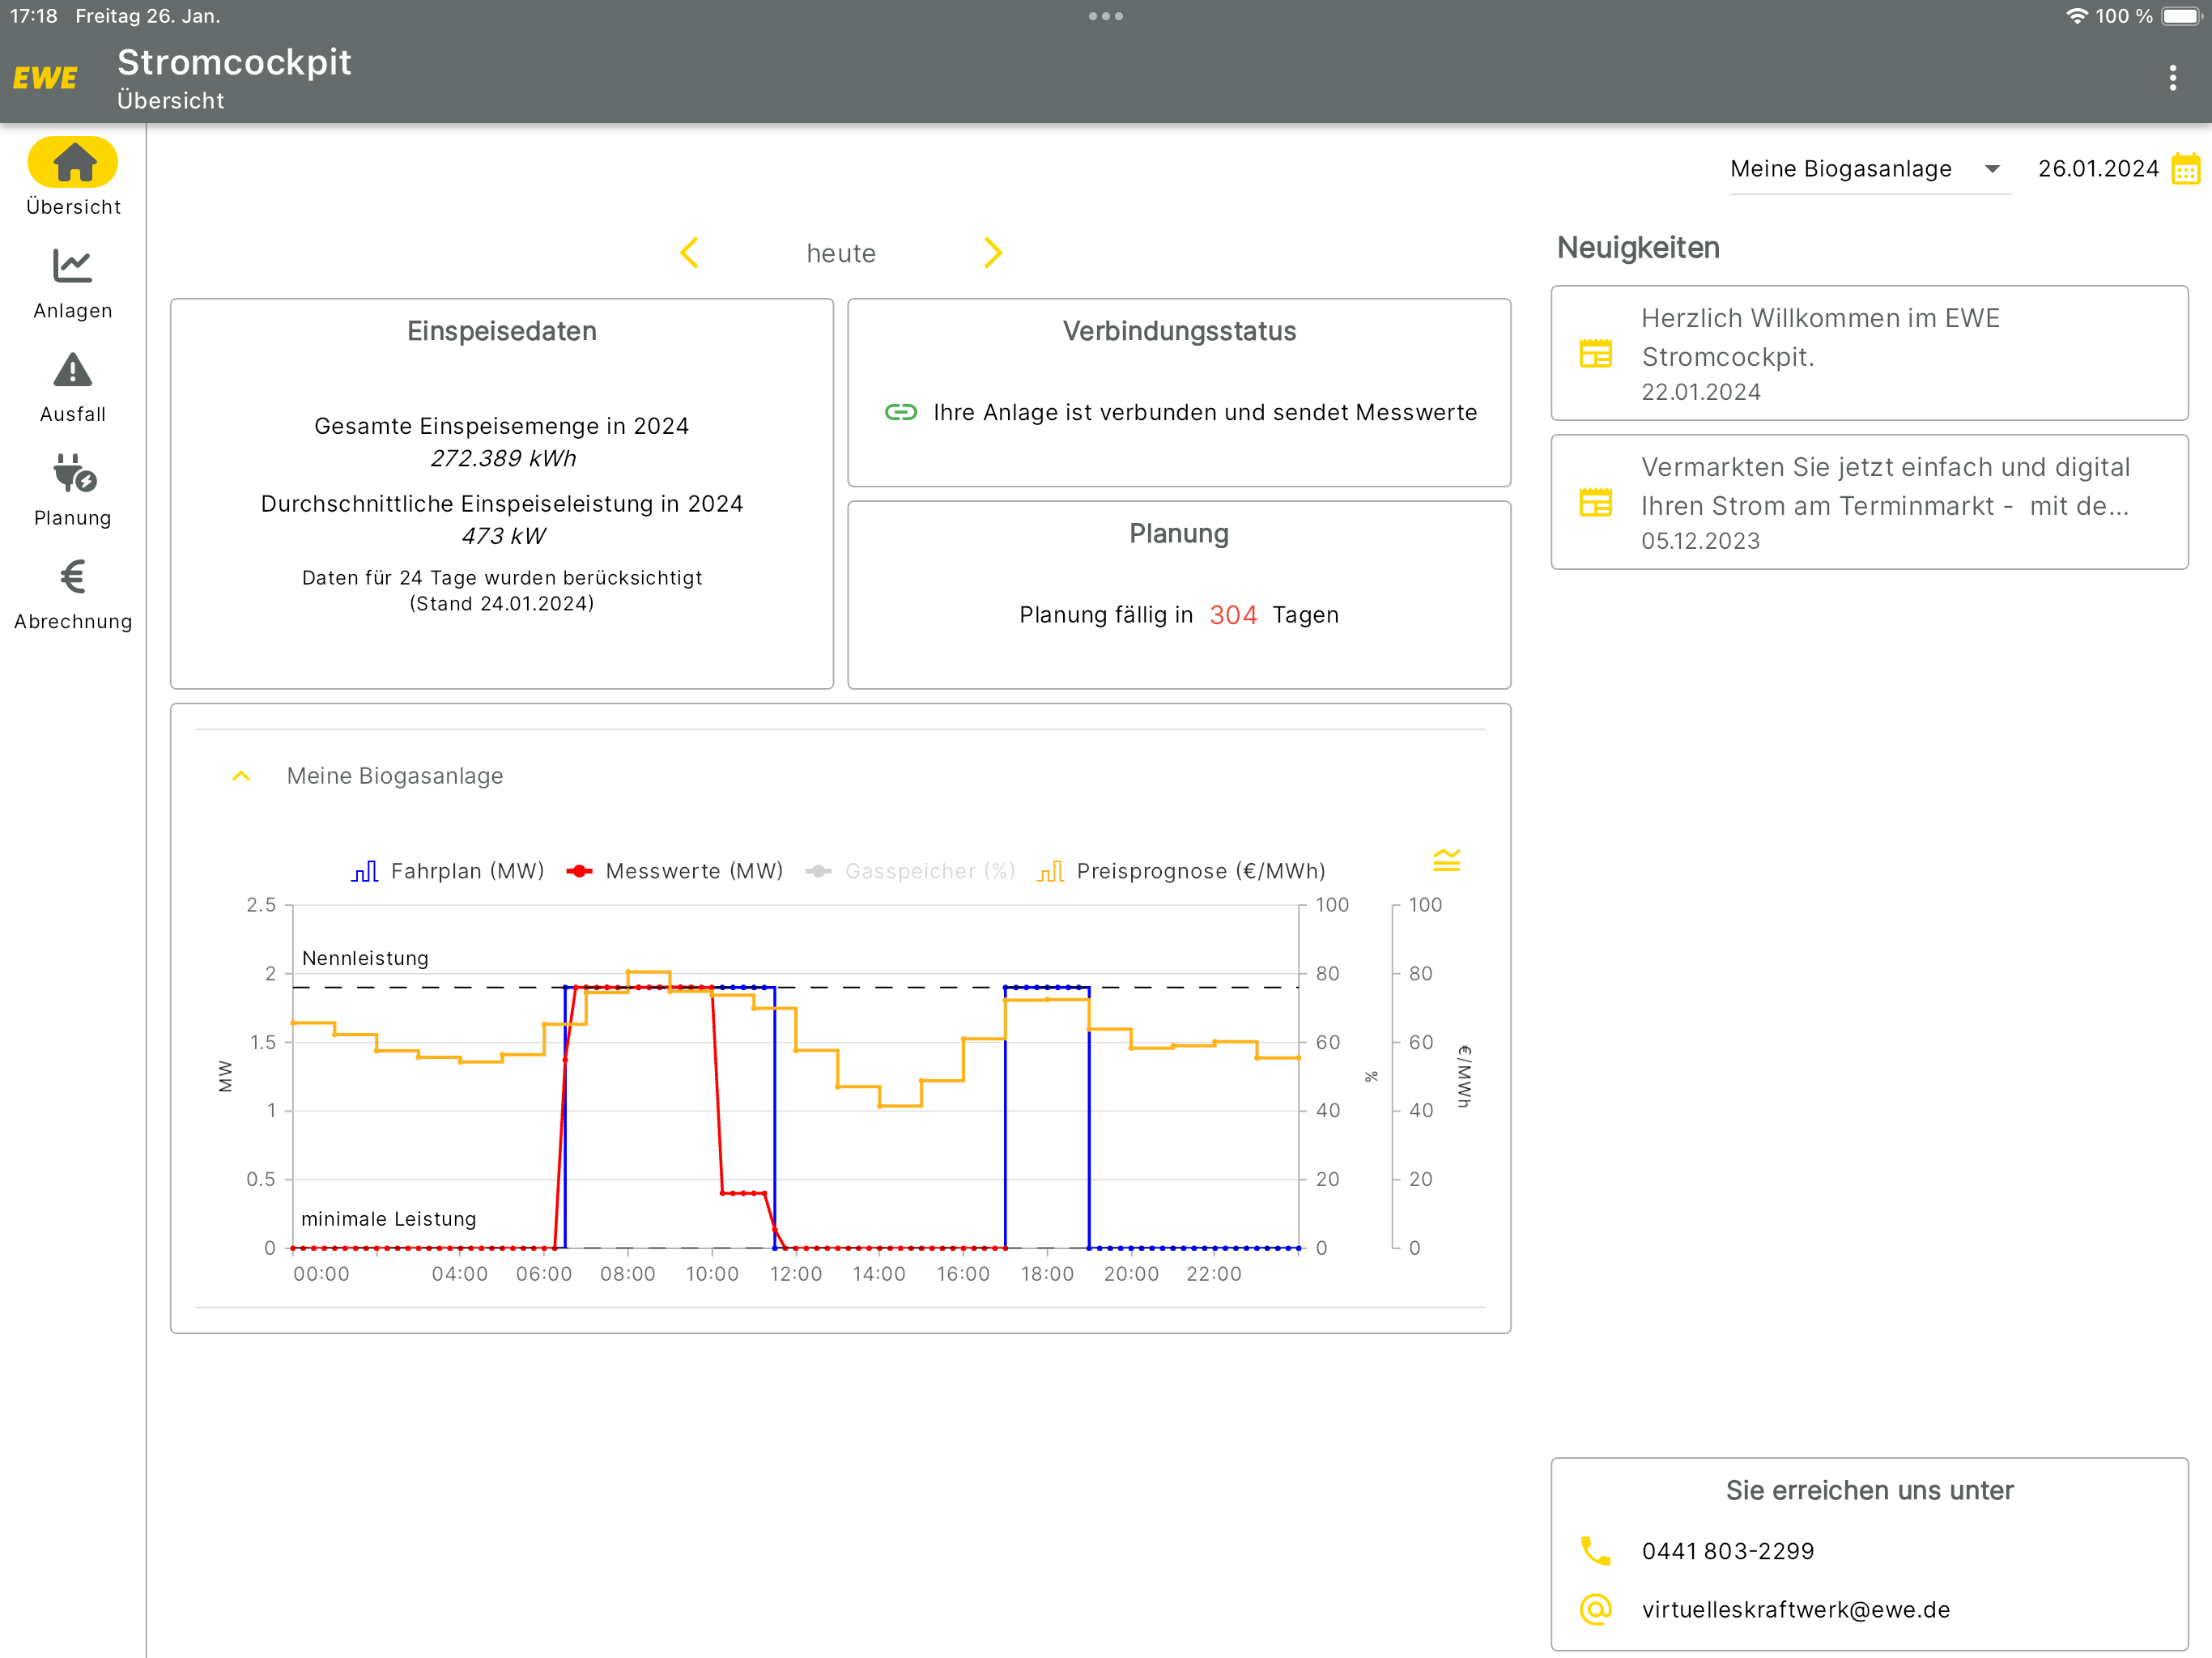The height and width of the screenshot is (1658, 2212).
Task: Open the calendar date picker icon
Action: (x=2186, y=169)
